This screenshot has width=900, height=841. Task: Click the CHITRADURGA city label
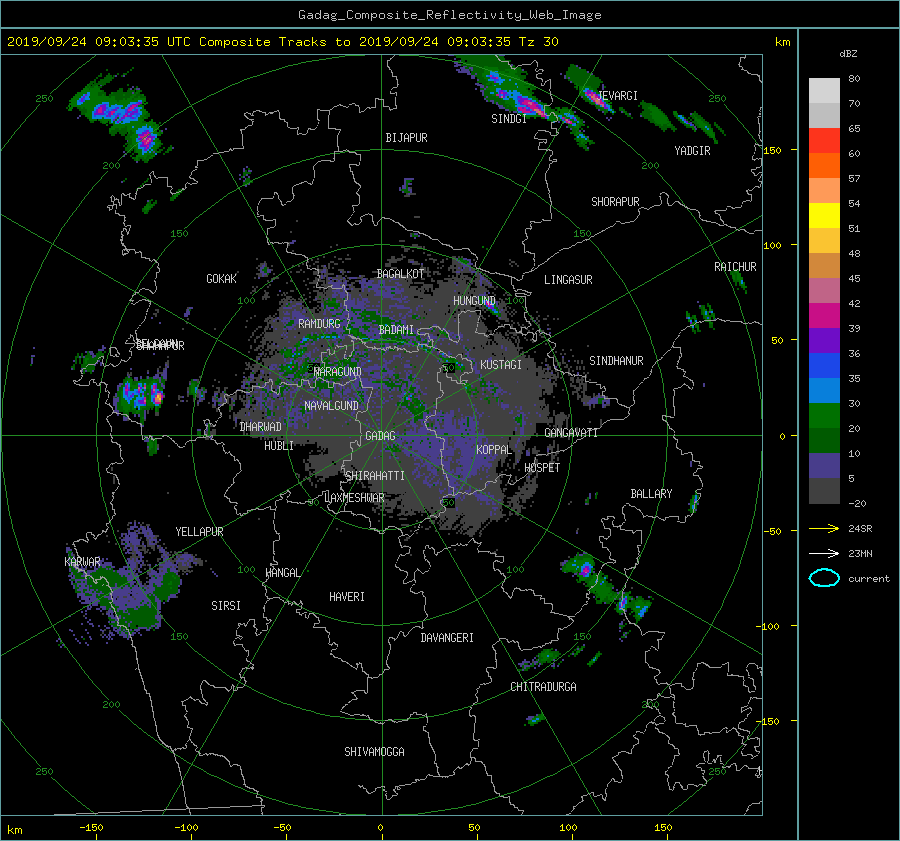coord(543,687)
